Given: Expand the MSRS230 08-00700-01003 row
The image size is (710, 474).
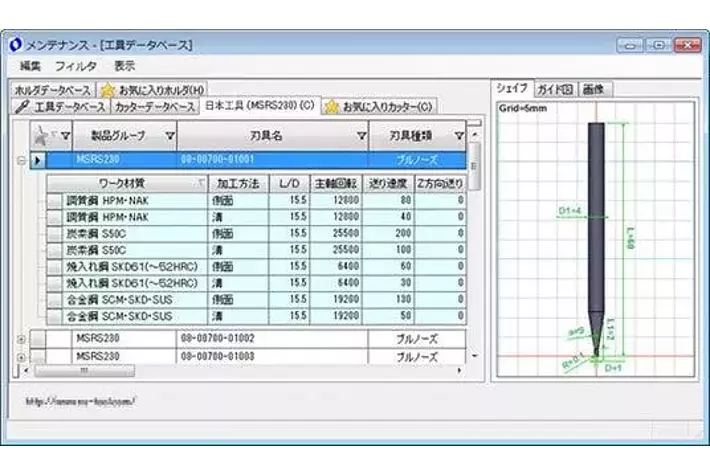Looking at the screenshot, I should pyautogui.click(x=22, y=356).
